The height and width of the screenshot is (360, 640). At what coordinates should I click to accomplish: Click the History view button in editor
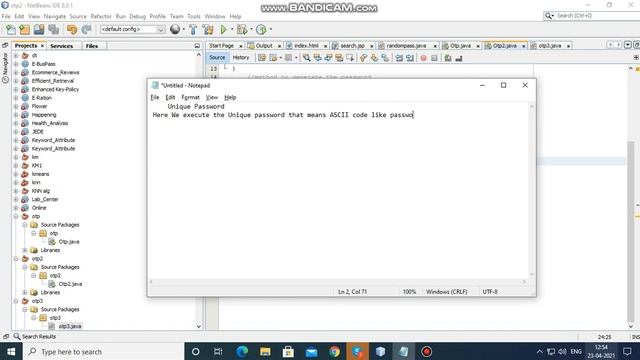coord(241,58)
